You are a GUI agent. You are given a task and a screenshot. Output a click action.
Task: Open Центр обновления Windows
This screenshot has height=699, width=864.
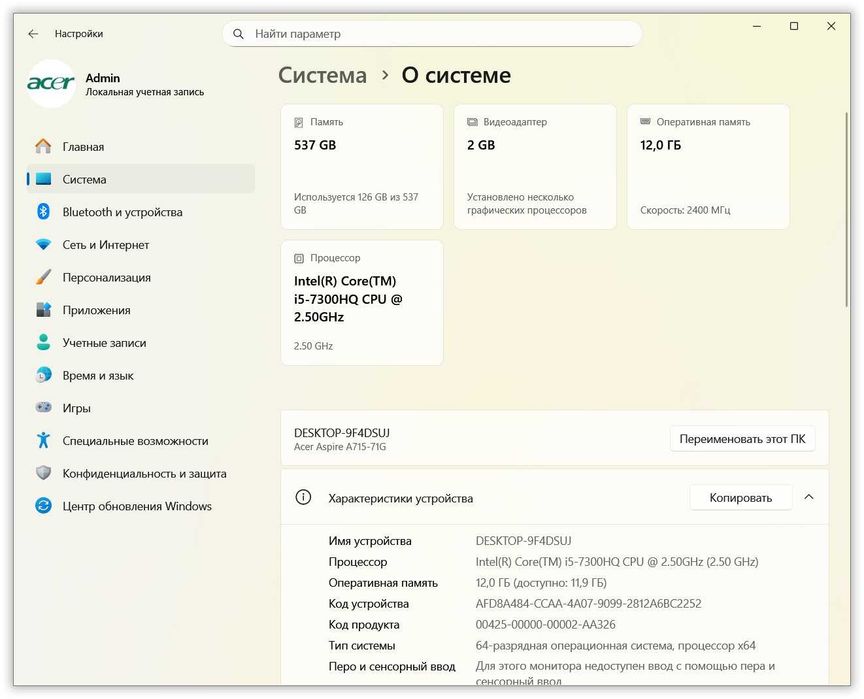[x=141, y=505]
